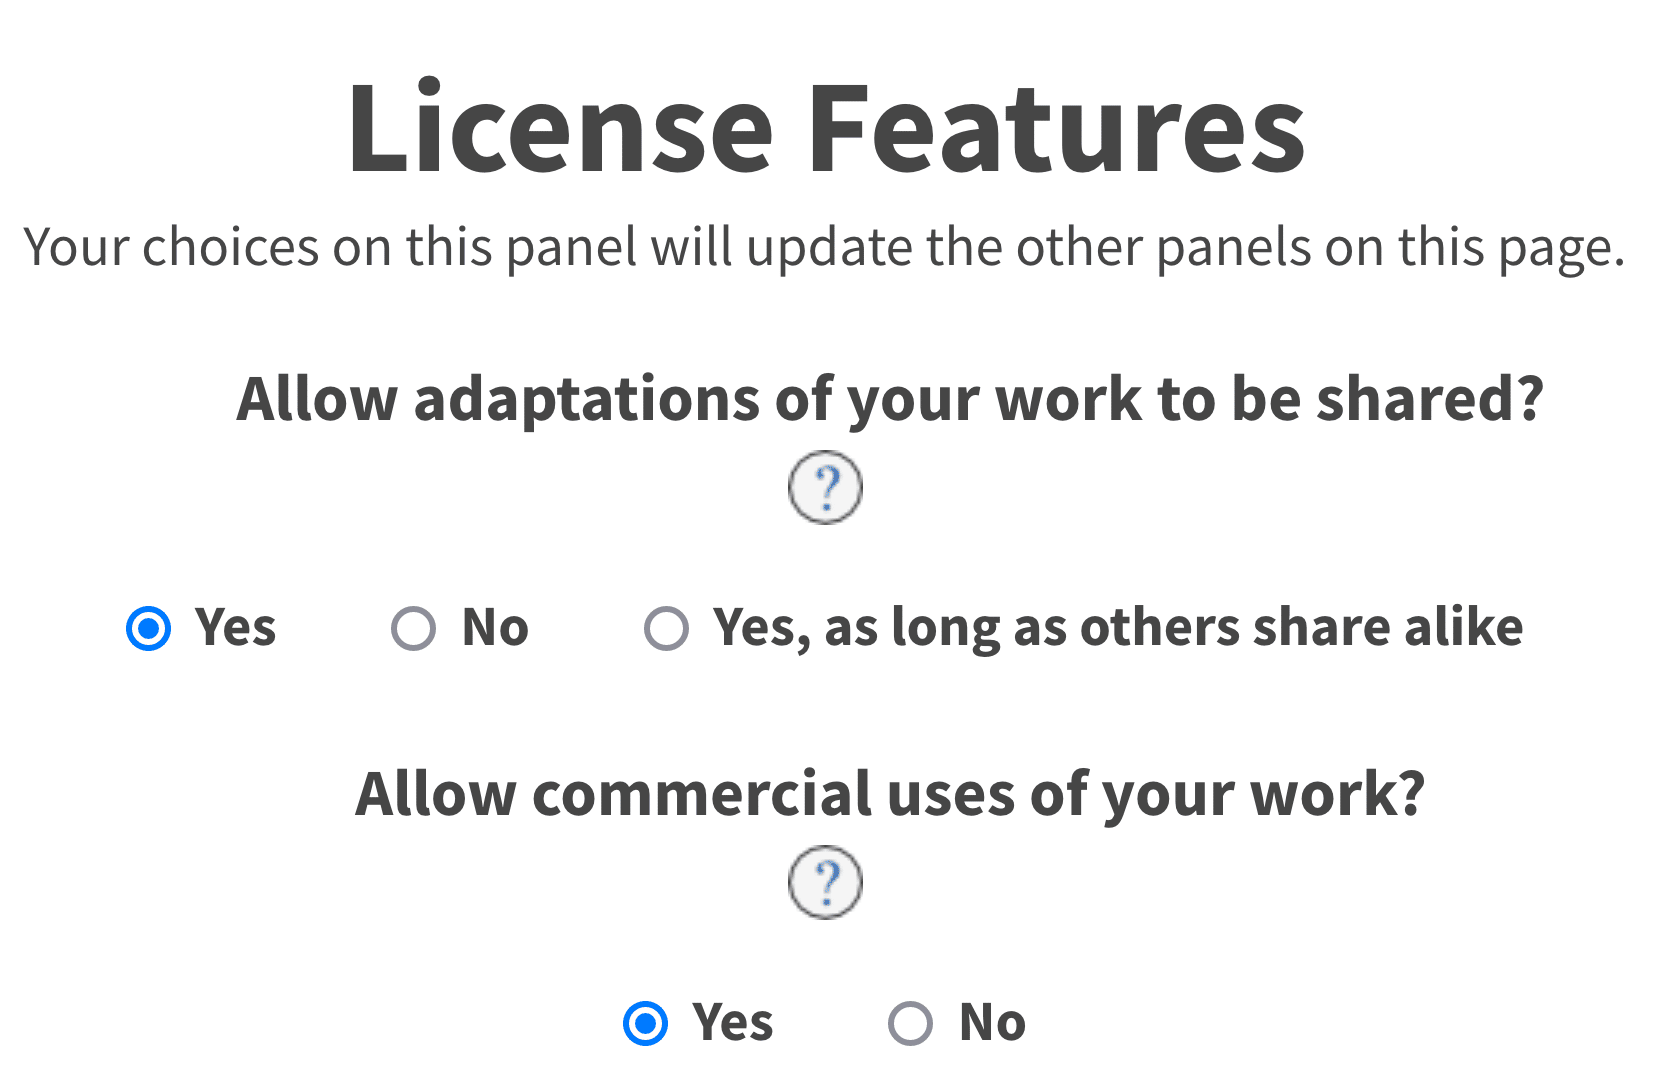
Task: Click the question mark below commercial uses heading
Action: (x=826, y=880)
